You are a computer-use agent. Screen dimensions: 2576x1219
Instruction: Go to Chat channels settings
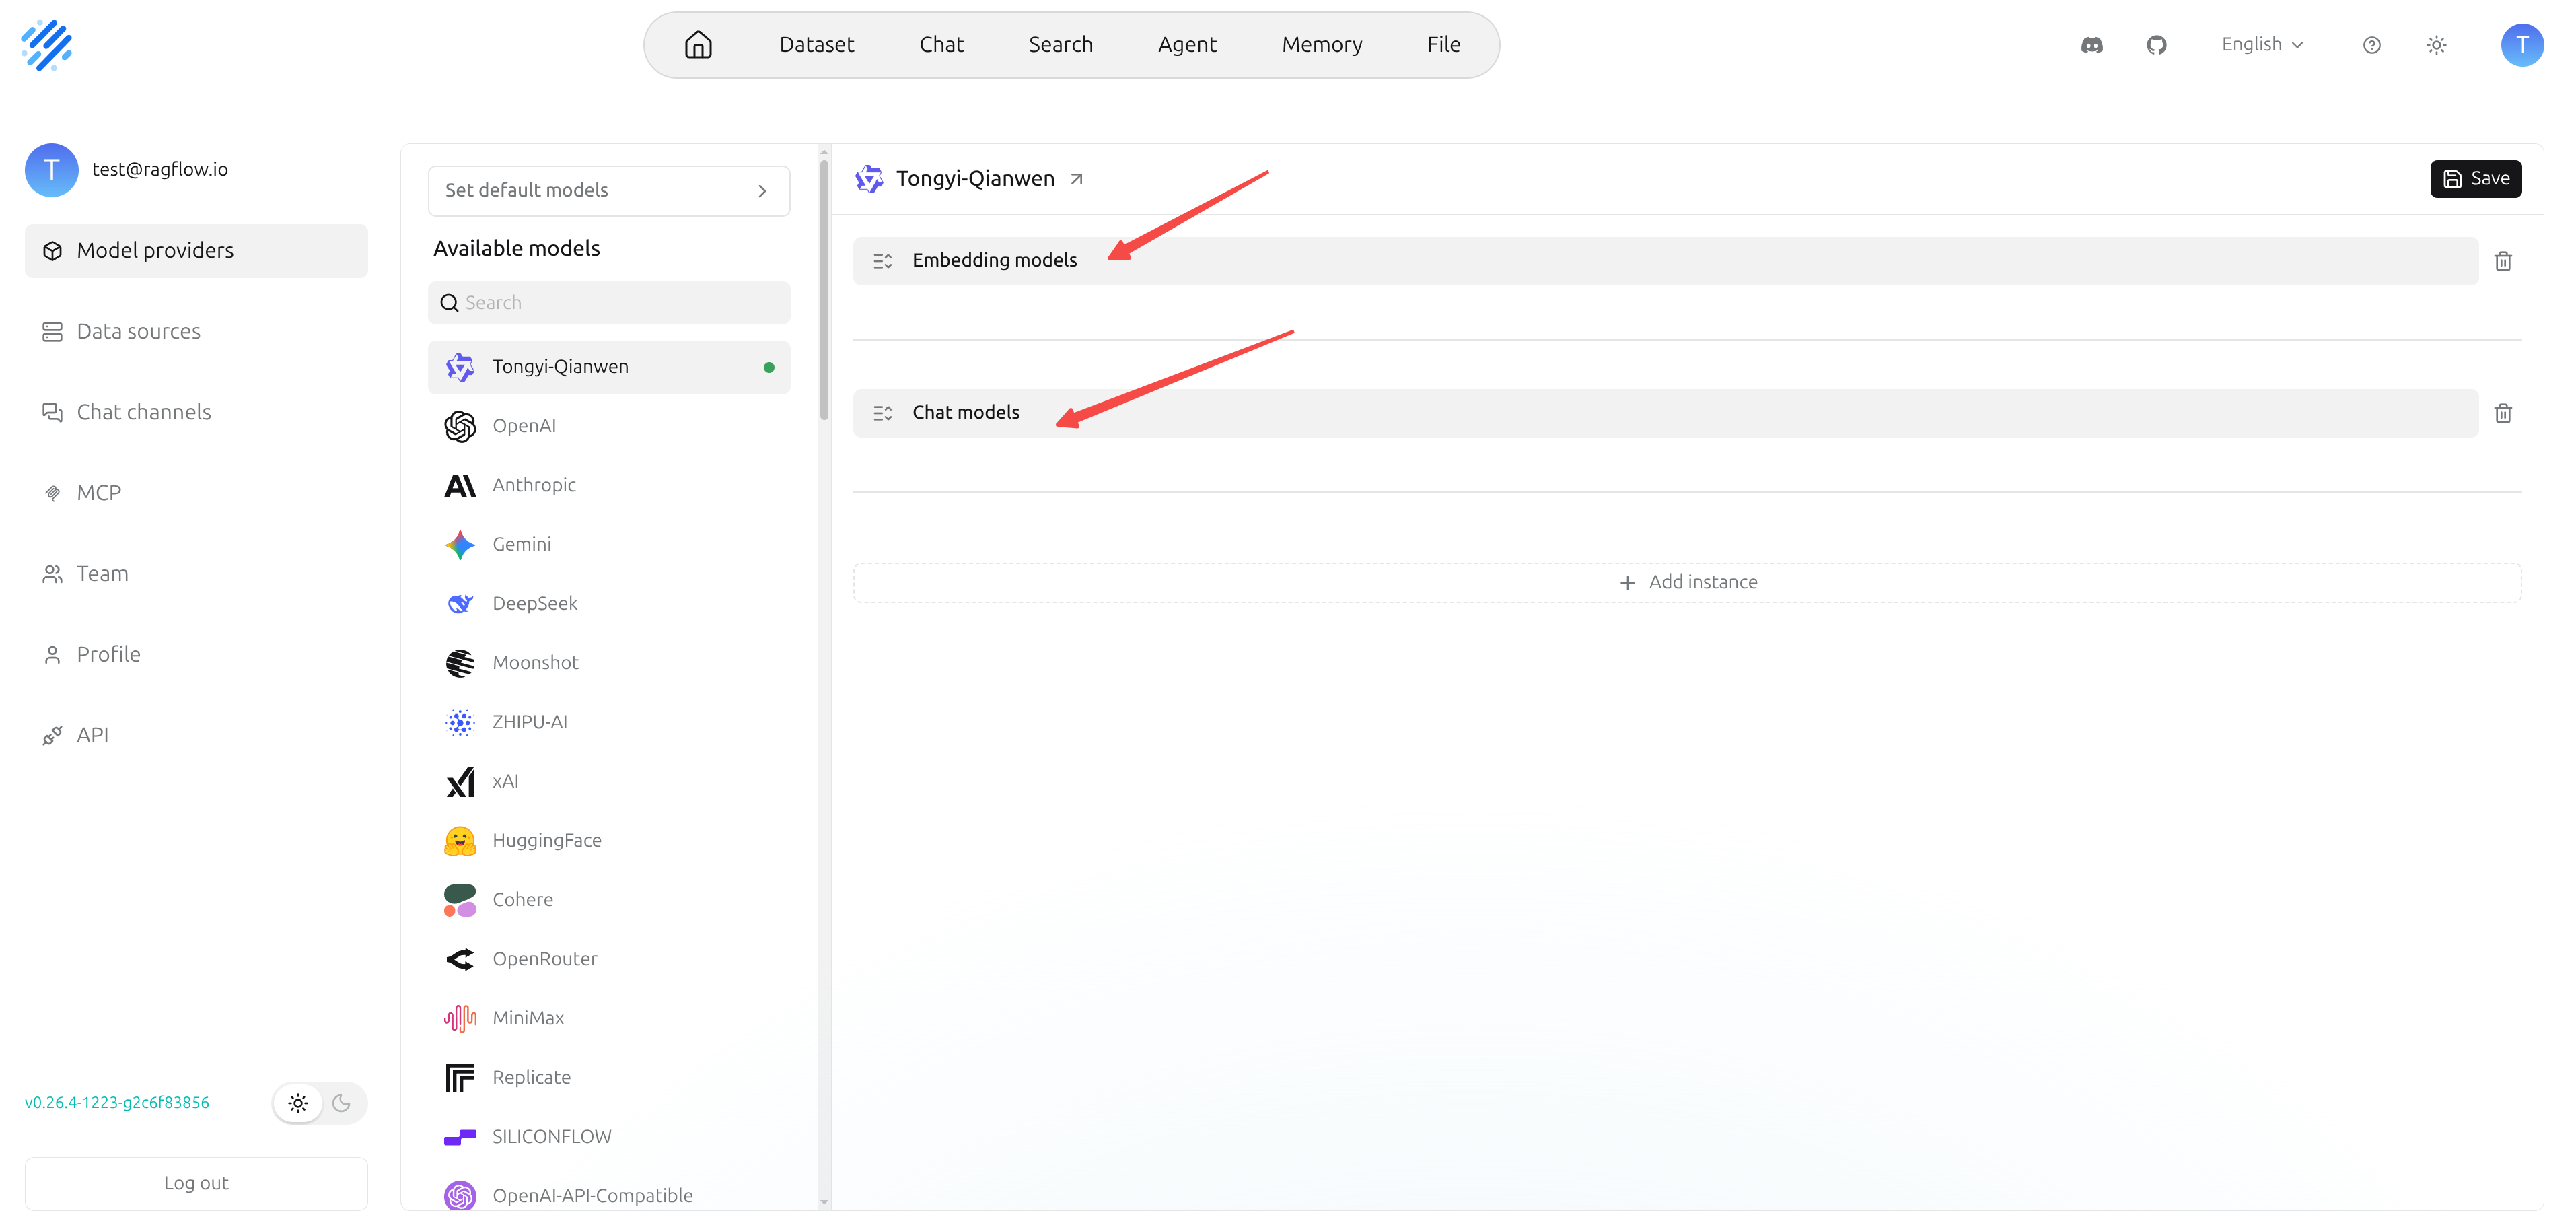tap(196, 413)
